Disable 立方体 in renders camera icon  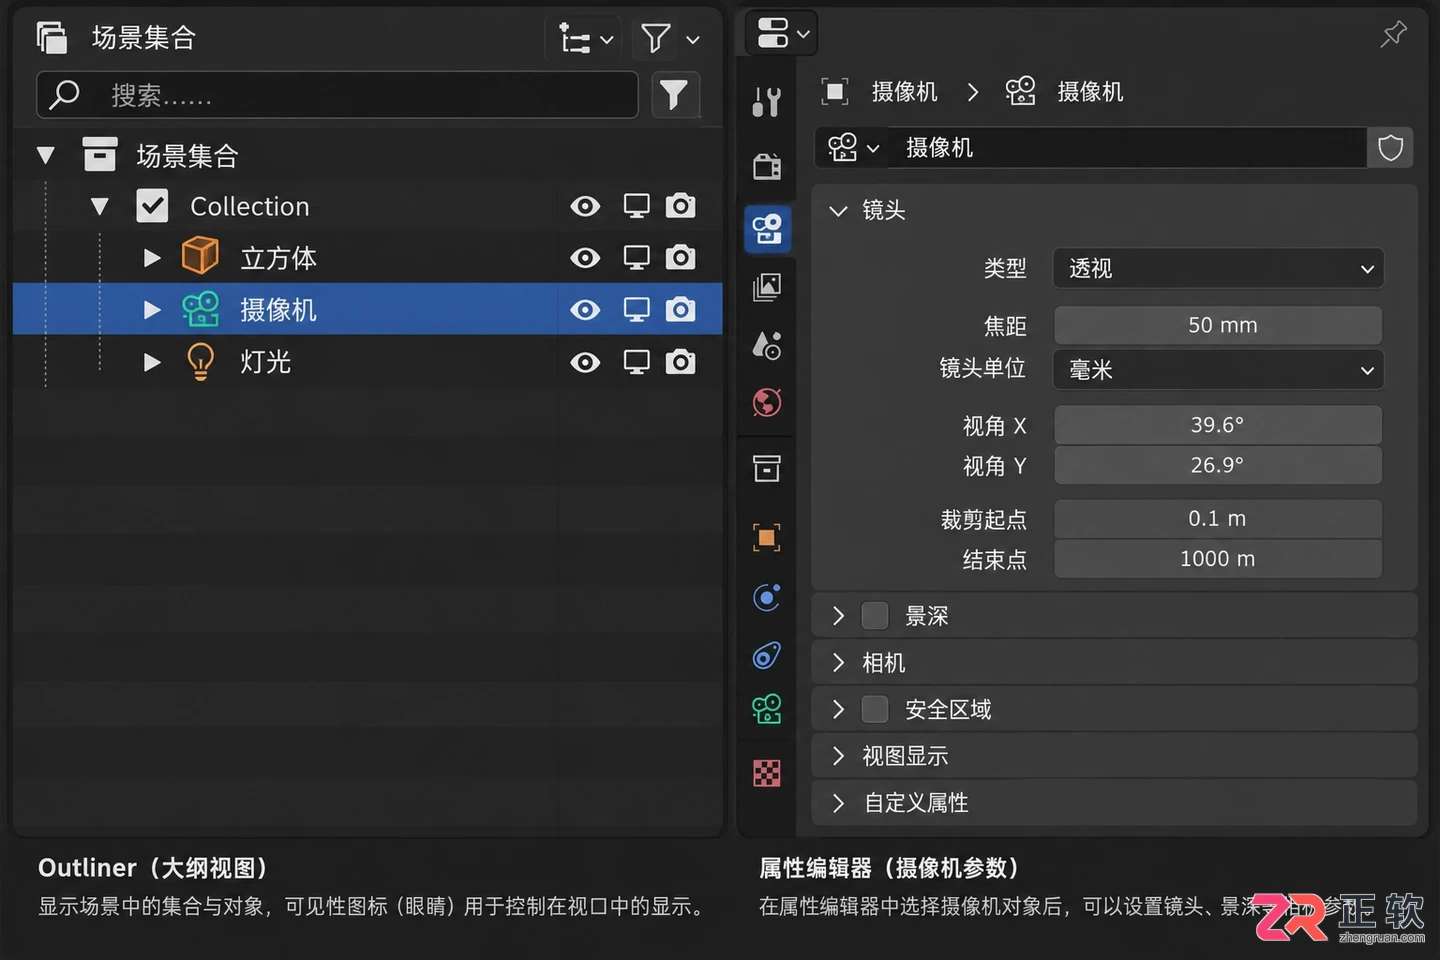point(681,258)
